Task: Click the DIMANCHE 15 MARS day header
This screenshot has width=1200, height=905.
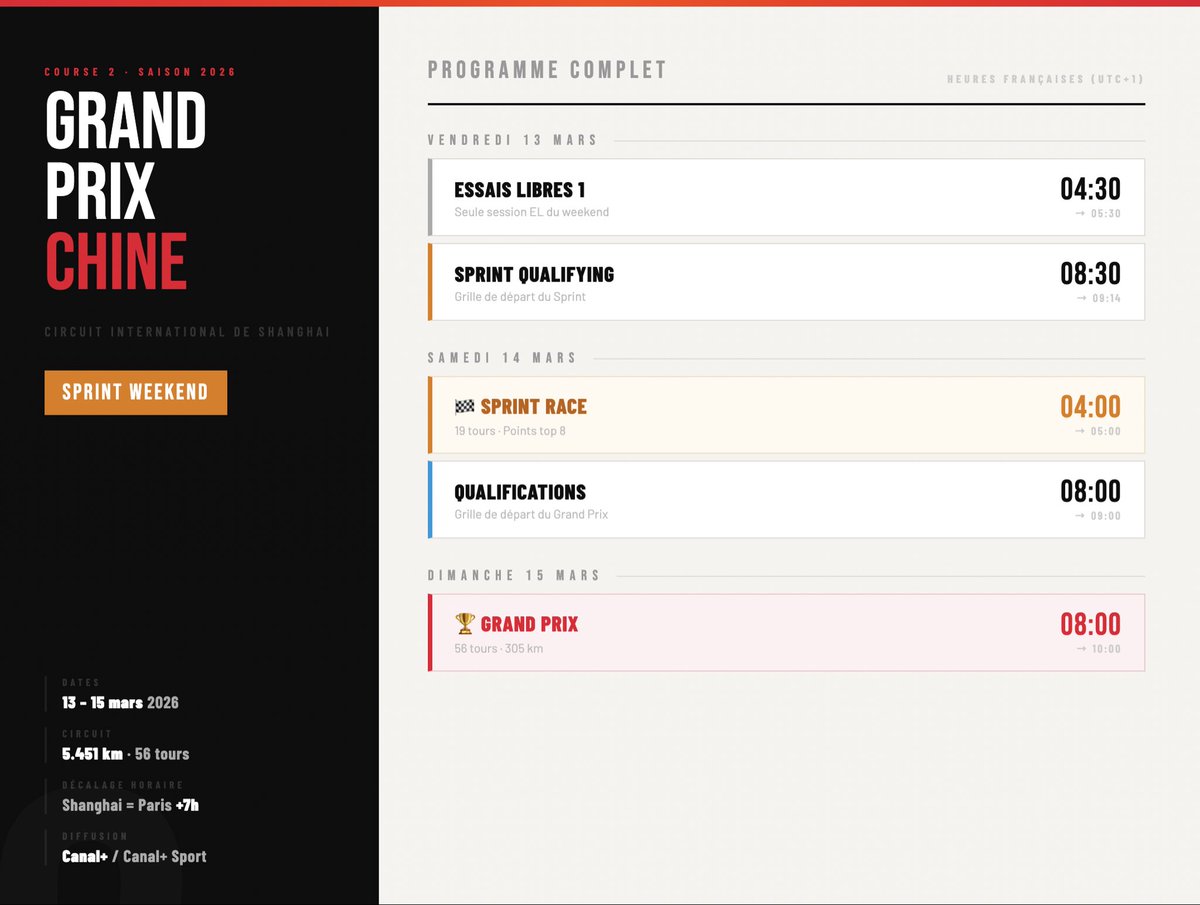Action: (x=513, y=575)
